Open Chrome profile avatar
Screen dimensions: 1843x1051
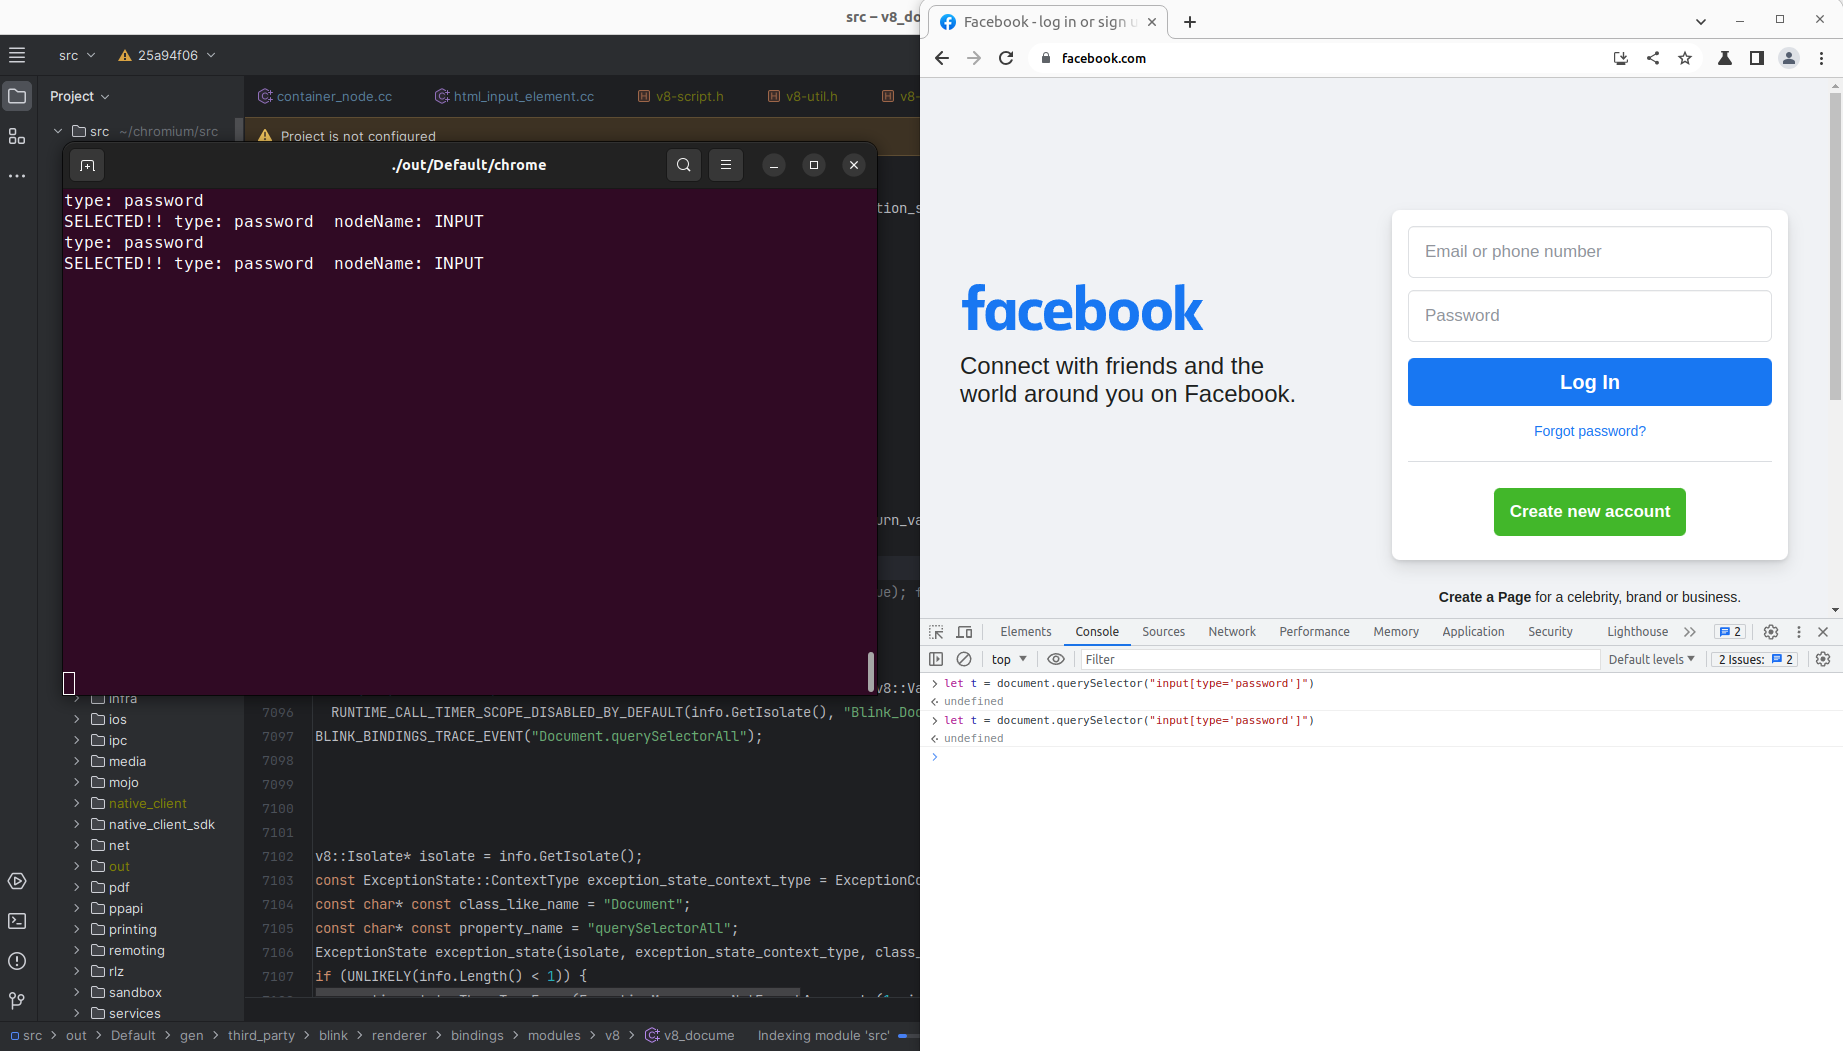1789,58
